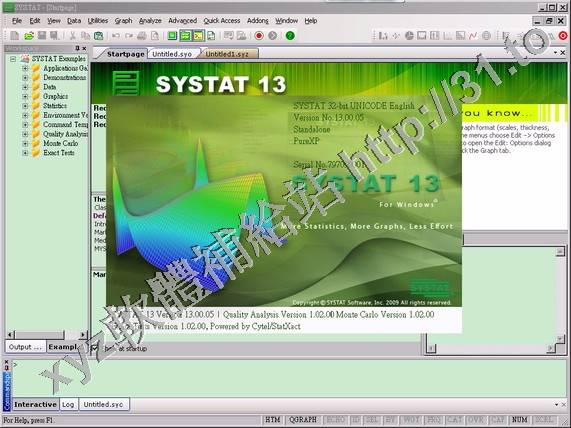
Task: Switch to the Output tab in workspace
Action: pos(25,347)
